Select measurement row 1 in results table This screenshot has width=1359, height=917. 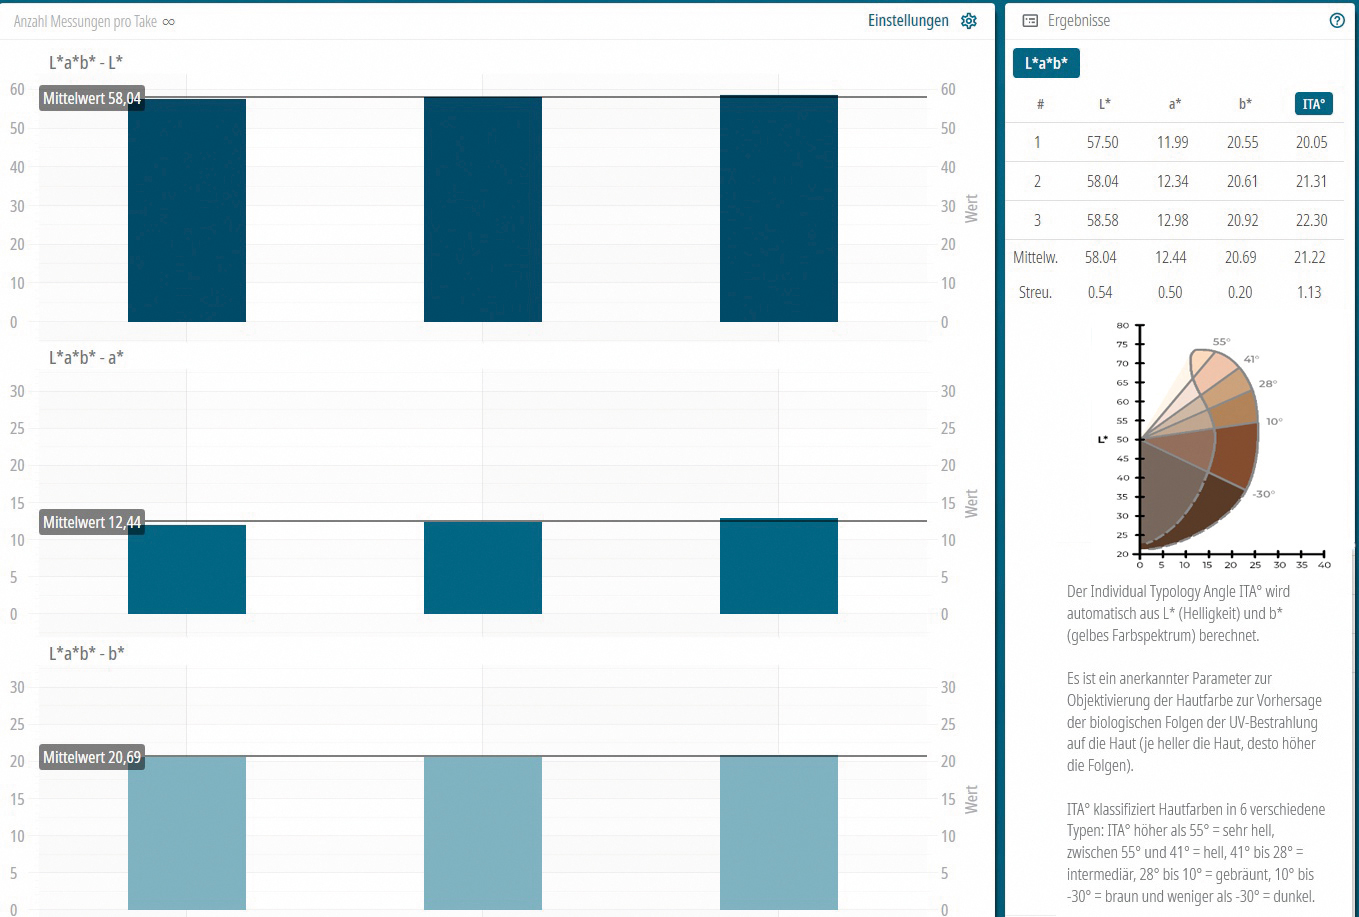[x=1175, y=142]
